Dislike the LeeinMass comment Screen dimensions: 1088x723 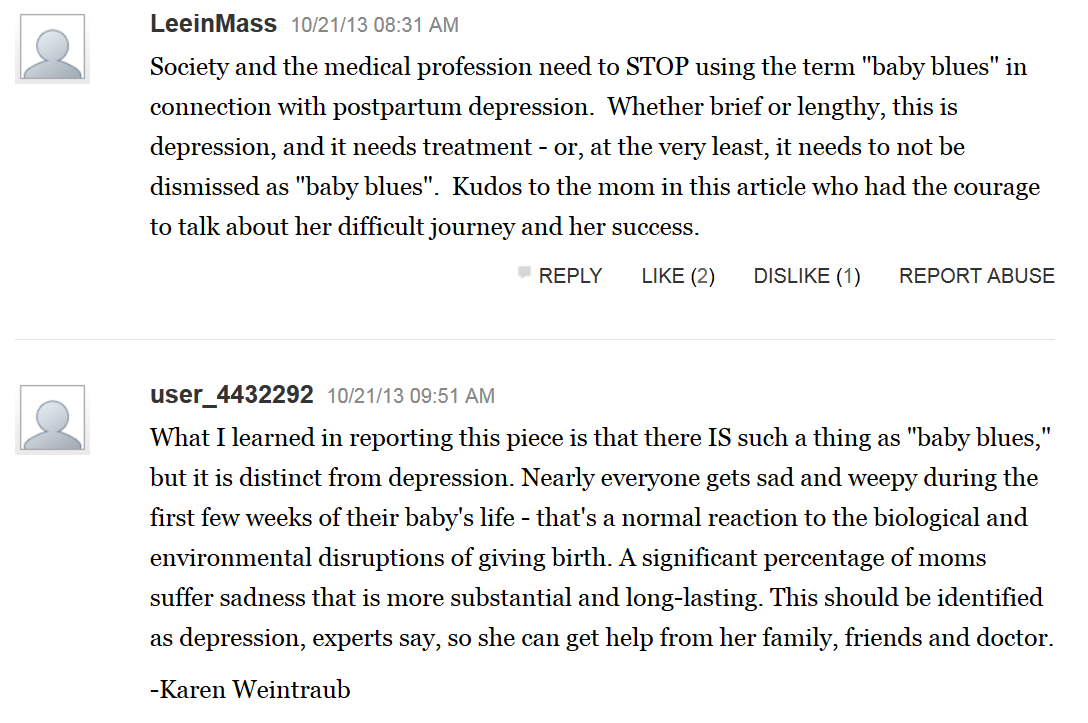click(x=806, y=276)
